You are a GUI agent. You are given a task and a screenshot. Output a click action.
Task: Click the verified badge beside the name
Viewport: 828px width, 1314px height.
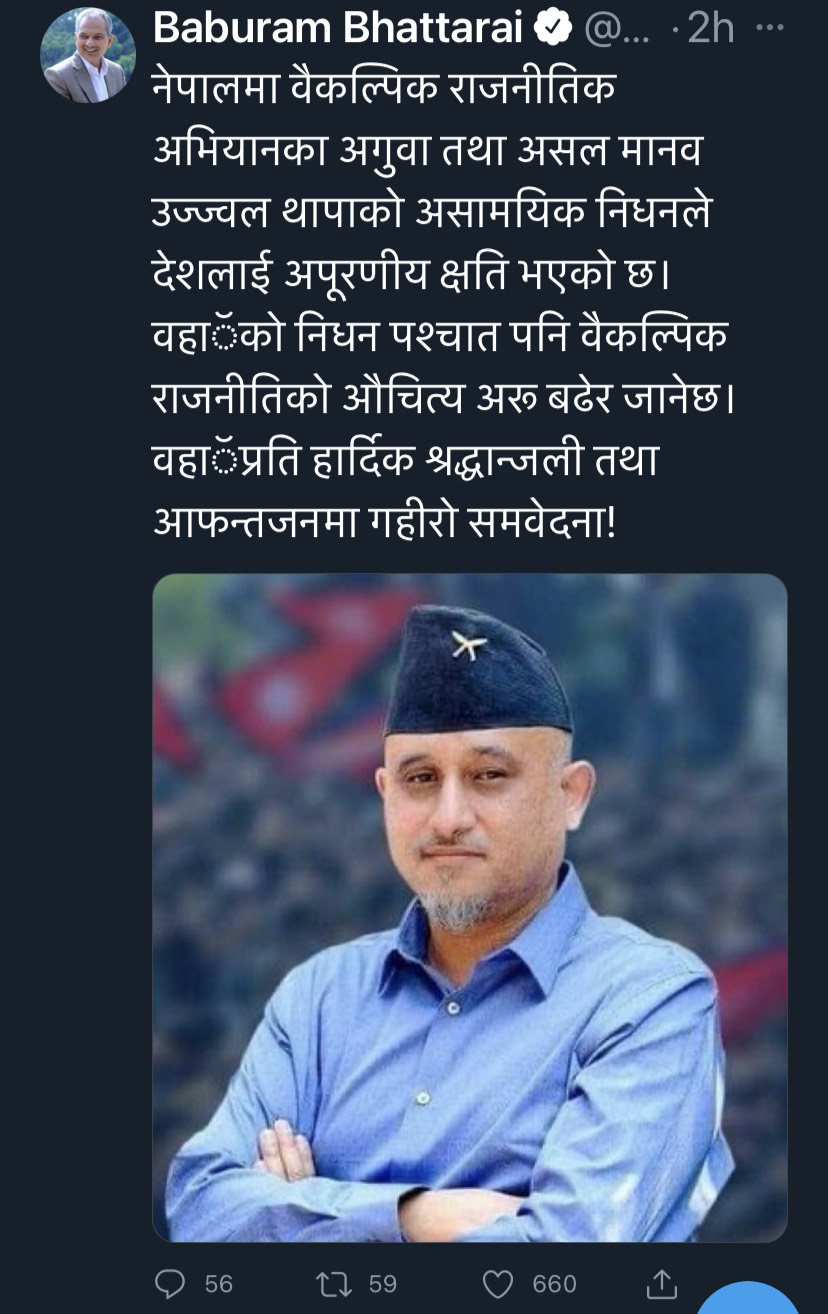[x=551, y=30]
